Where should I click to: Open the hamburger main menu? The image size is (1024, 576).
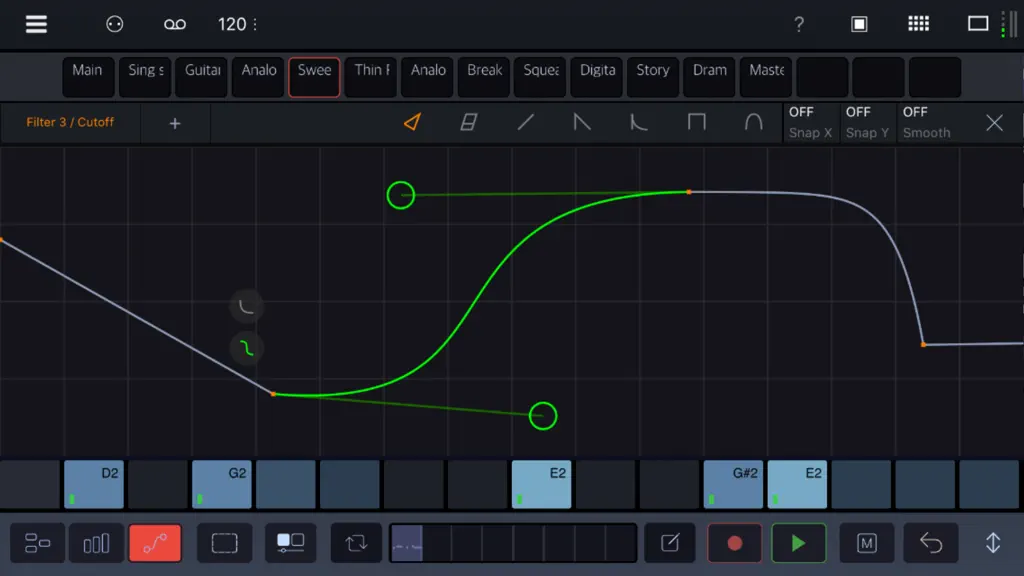pyautogui.click(x=36, y=24)
